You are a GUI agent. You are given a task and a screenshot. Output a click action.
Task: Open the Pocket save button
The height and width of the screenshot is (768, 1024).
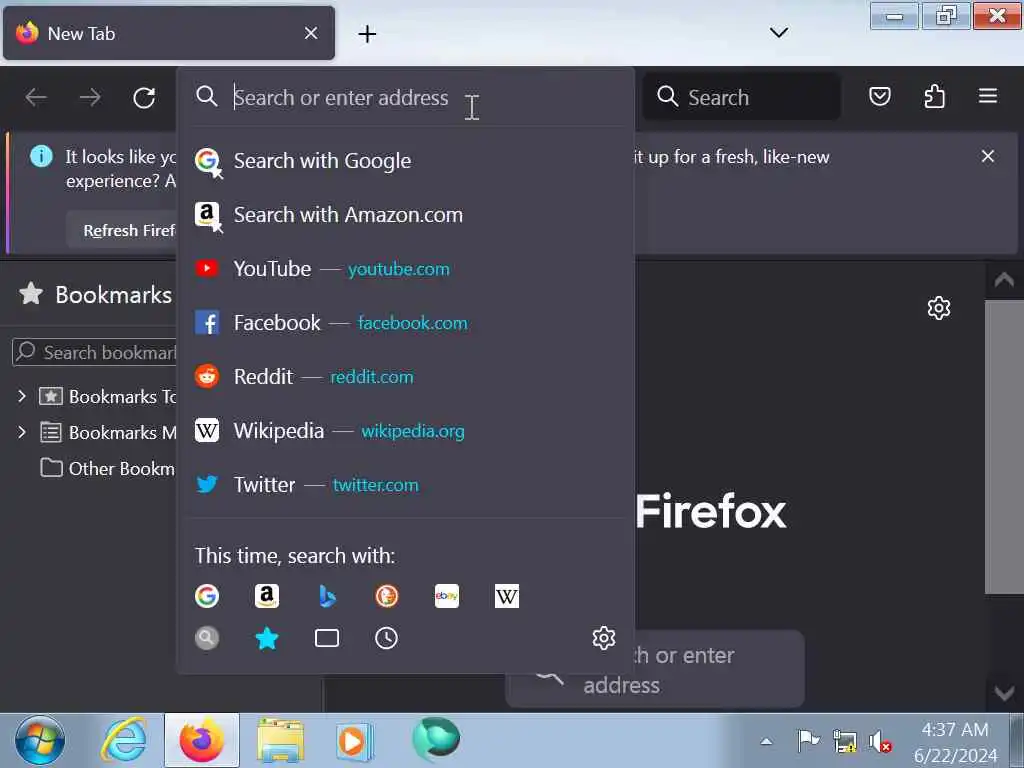pyautogui.click(x=880, y=97)
